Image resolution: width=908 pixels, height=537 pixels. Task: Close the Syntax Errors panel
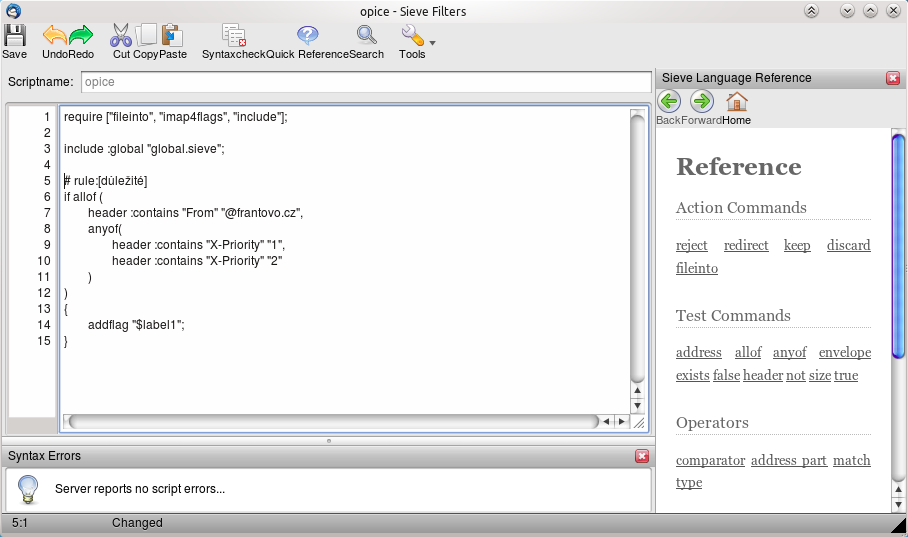[x=642, y=456]
